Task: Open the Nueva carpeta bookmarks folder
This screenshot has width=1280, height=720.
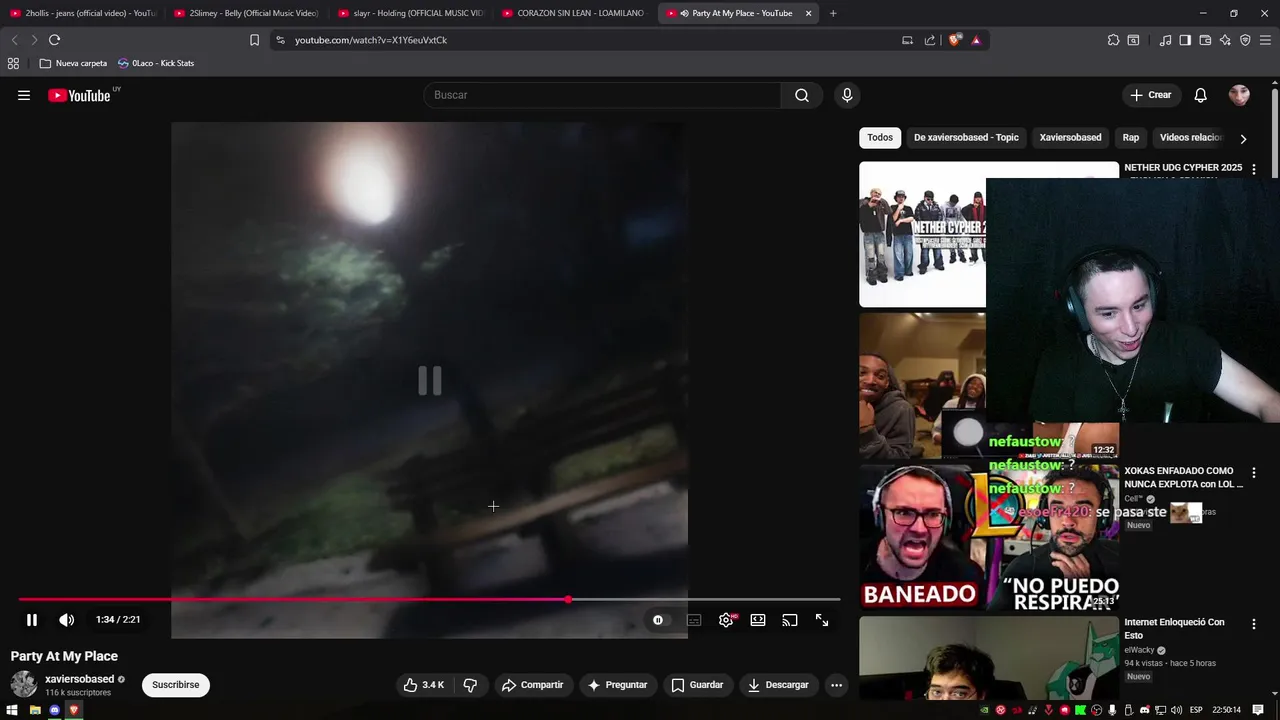Action: [x=73, y=63]
